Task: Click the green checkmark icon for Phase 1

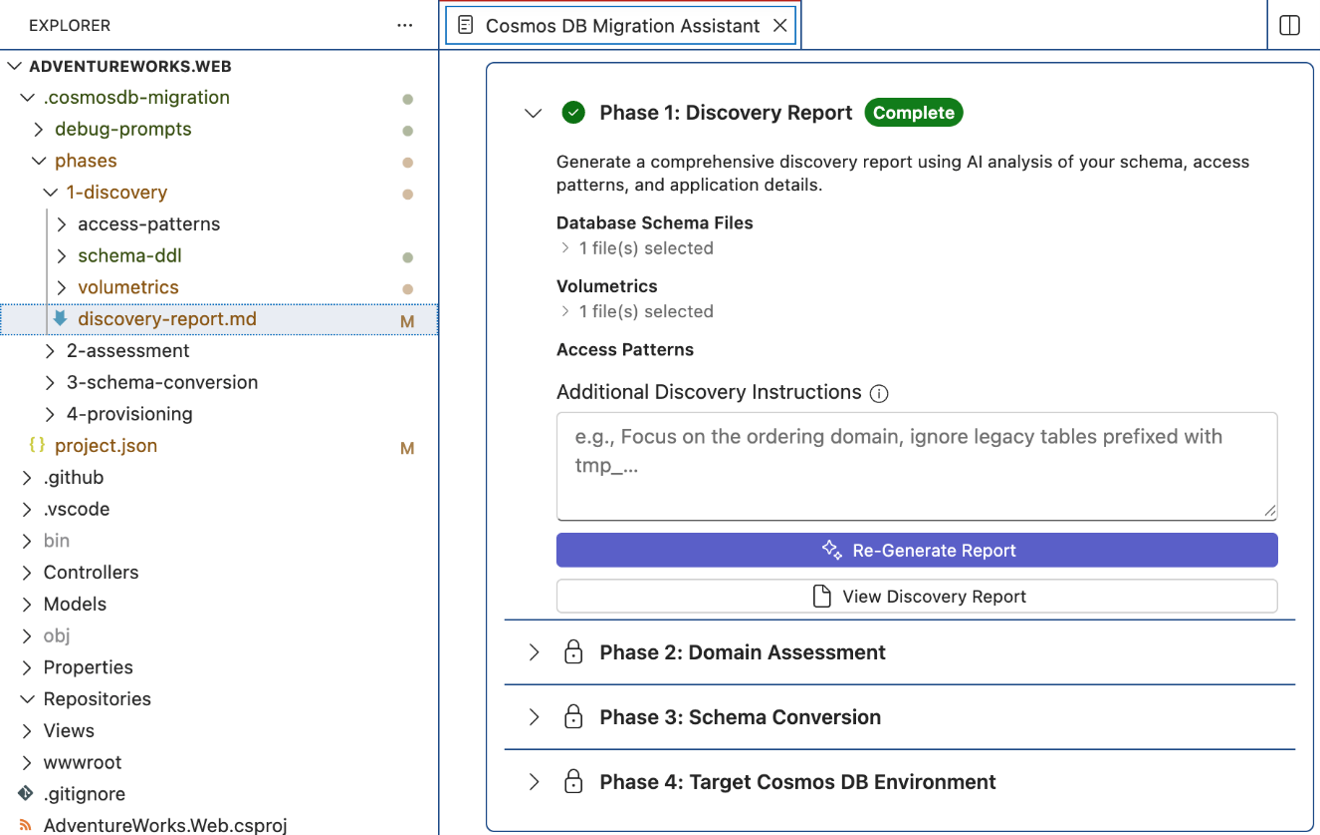Action: pos(573,112)
